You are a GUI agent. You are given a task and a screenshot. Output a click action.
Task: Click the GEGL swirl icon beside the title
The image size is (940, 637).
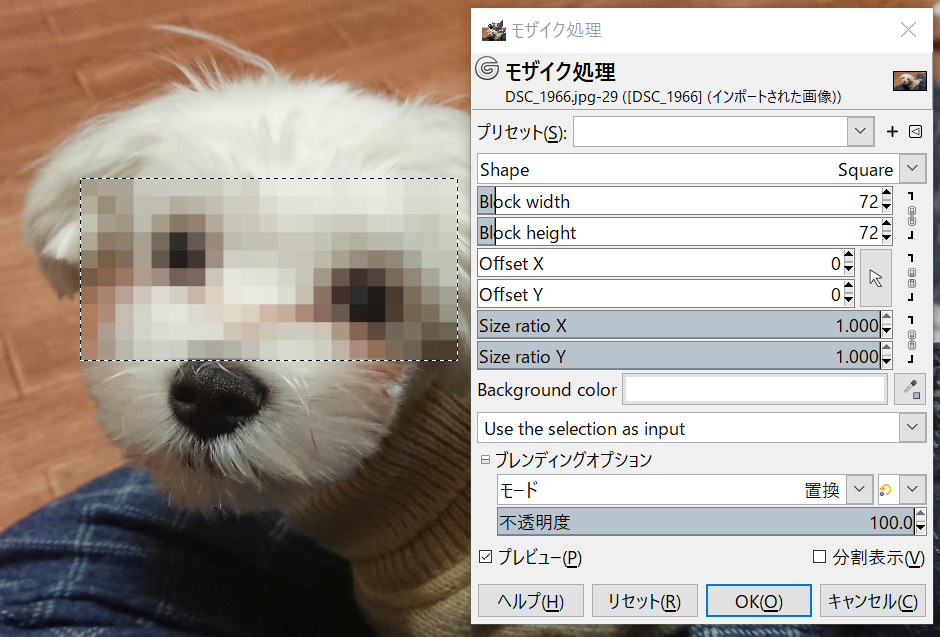(x=487, y=68)
